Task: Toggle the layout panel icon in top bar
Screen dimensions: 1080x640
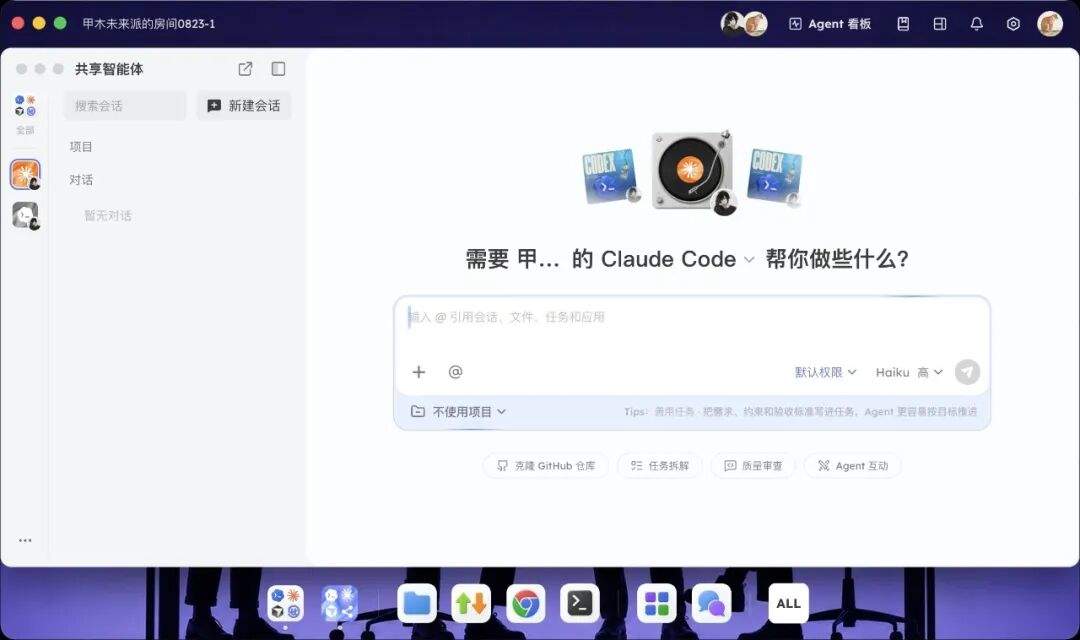Action: pyautogui.click(x=939, y=24)
